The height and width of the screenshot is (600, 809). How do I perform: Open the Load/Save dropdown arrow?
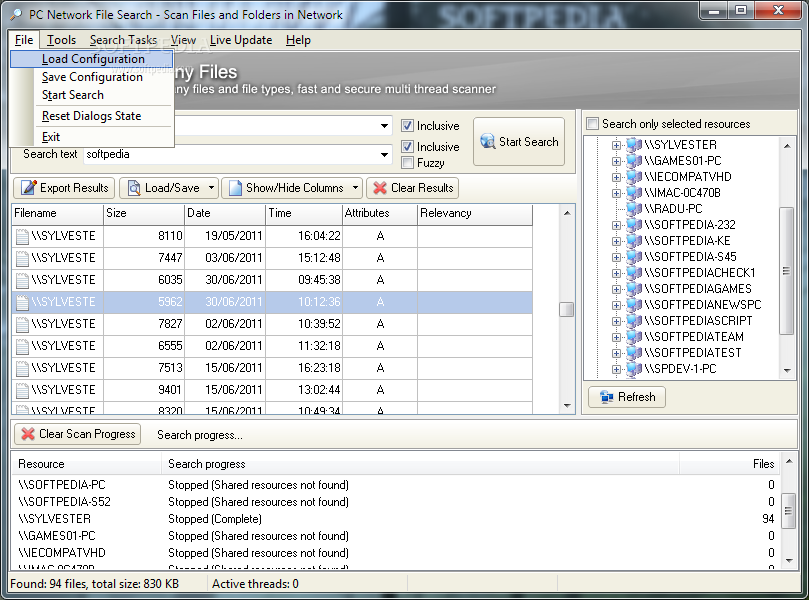[x=211, y=188]
